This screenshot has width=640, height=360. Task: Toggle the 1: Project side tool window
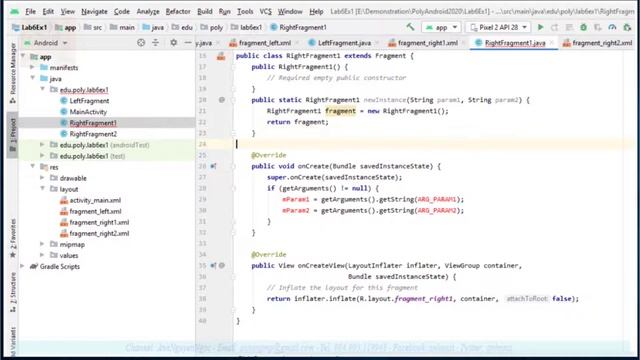(13, 135)
